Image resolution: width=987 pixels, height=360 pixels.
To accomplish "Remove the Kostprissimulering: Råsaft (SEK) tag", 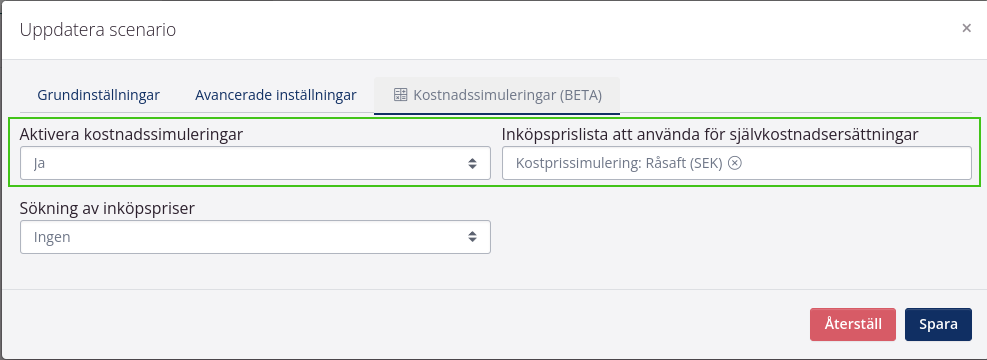I will coord(735,163).
